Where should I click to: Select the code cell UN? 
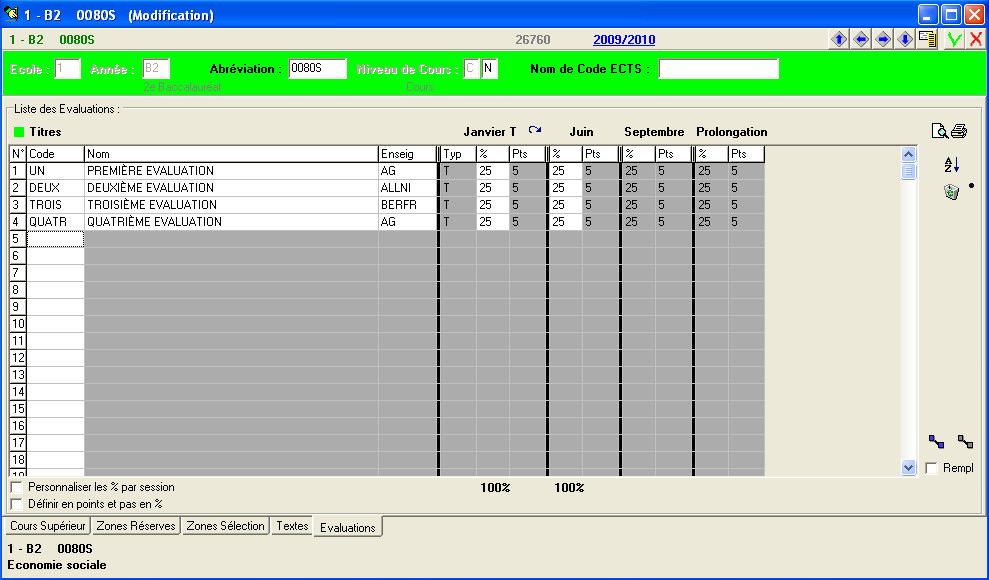coord(56,171)
